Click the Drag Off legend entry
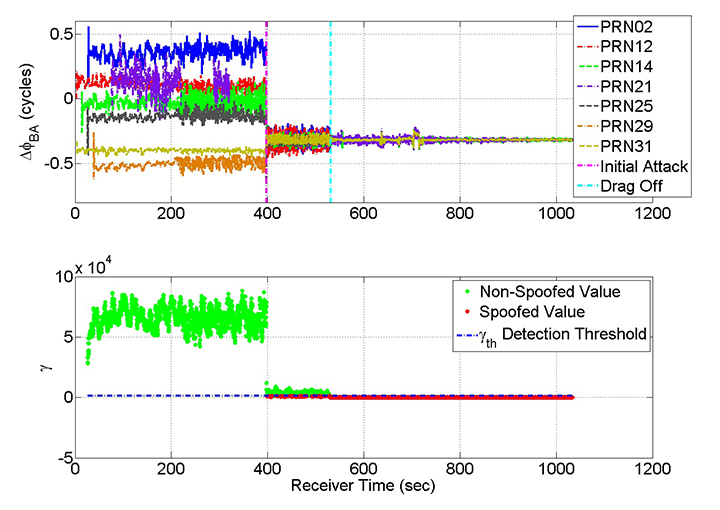 click(x=634, y=188)
